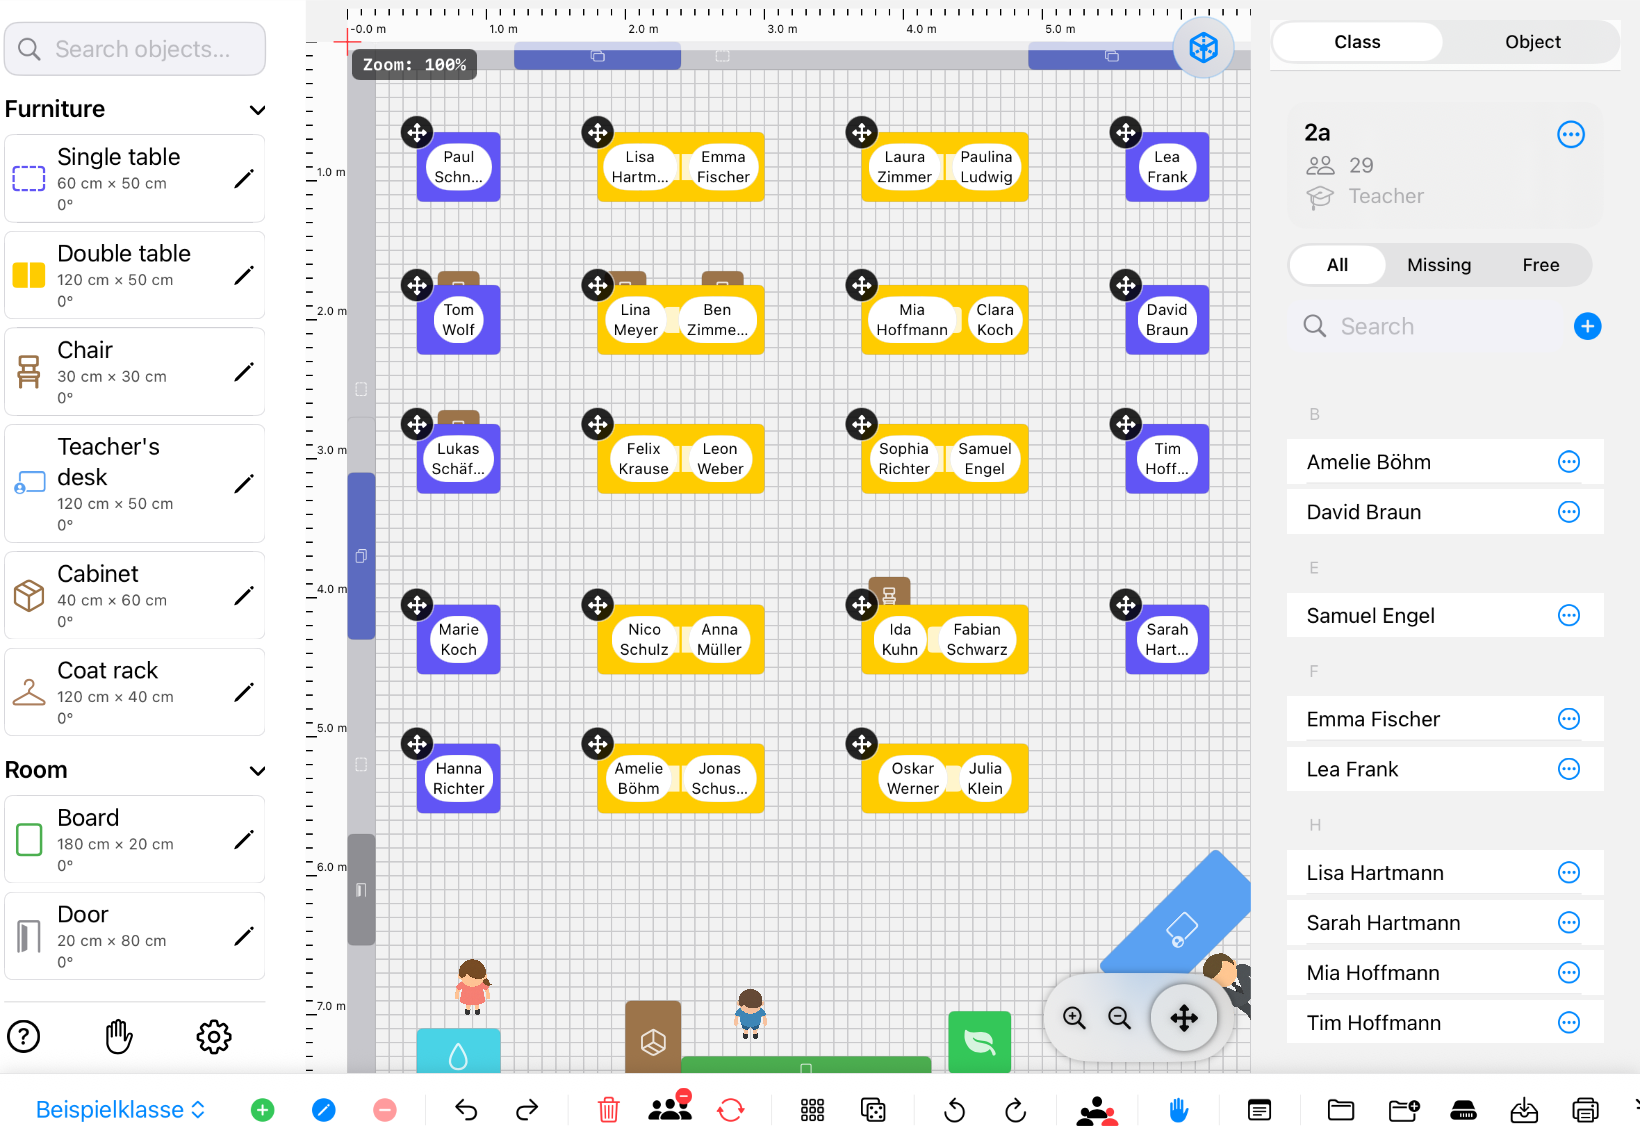Open settings gear in left sidebar
Viewport: 1640px width, 1140px height.
214,1037
